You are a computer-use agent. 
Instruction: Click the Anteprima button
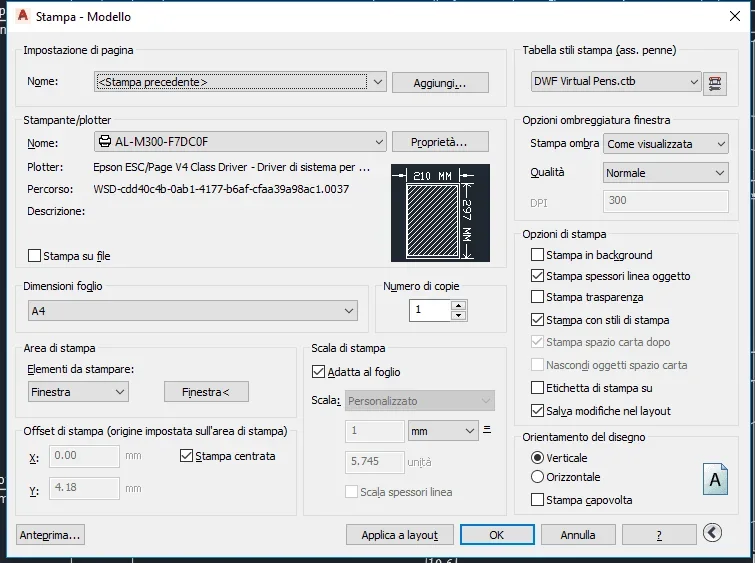50,535
